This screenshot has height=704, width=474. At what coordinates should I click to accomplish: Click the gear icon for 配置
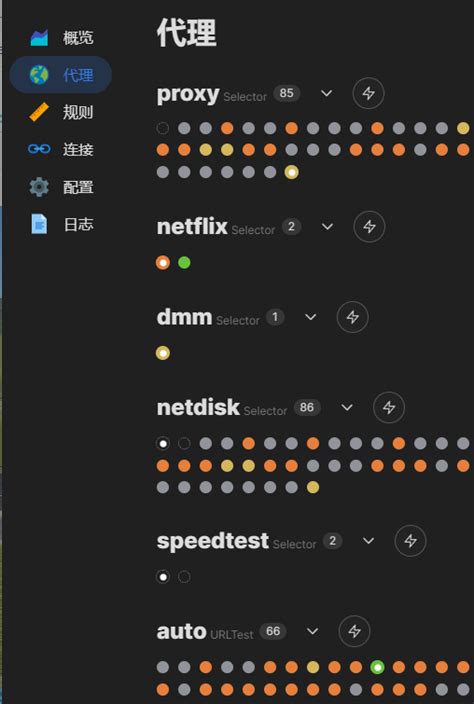[39, 187]
